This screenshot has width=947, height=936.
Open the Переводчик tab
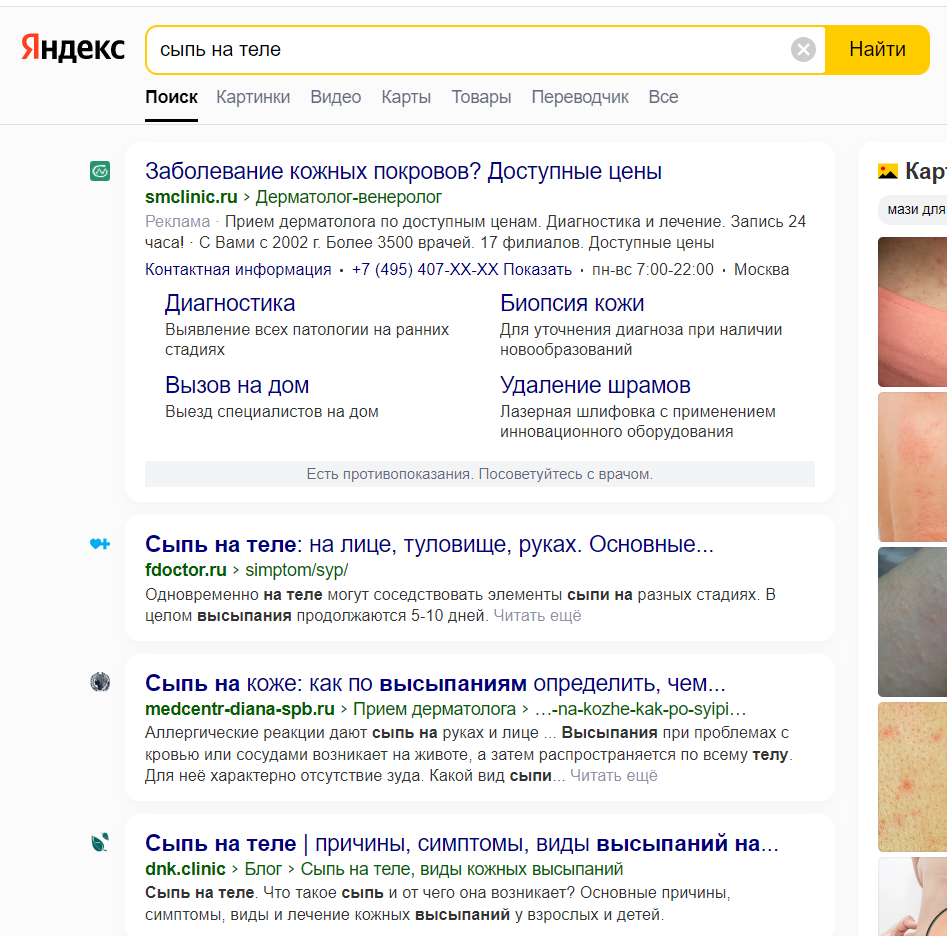580,97
